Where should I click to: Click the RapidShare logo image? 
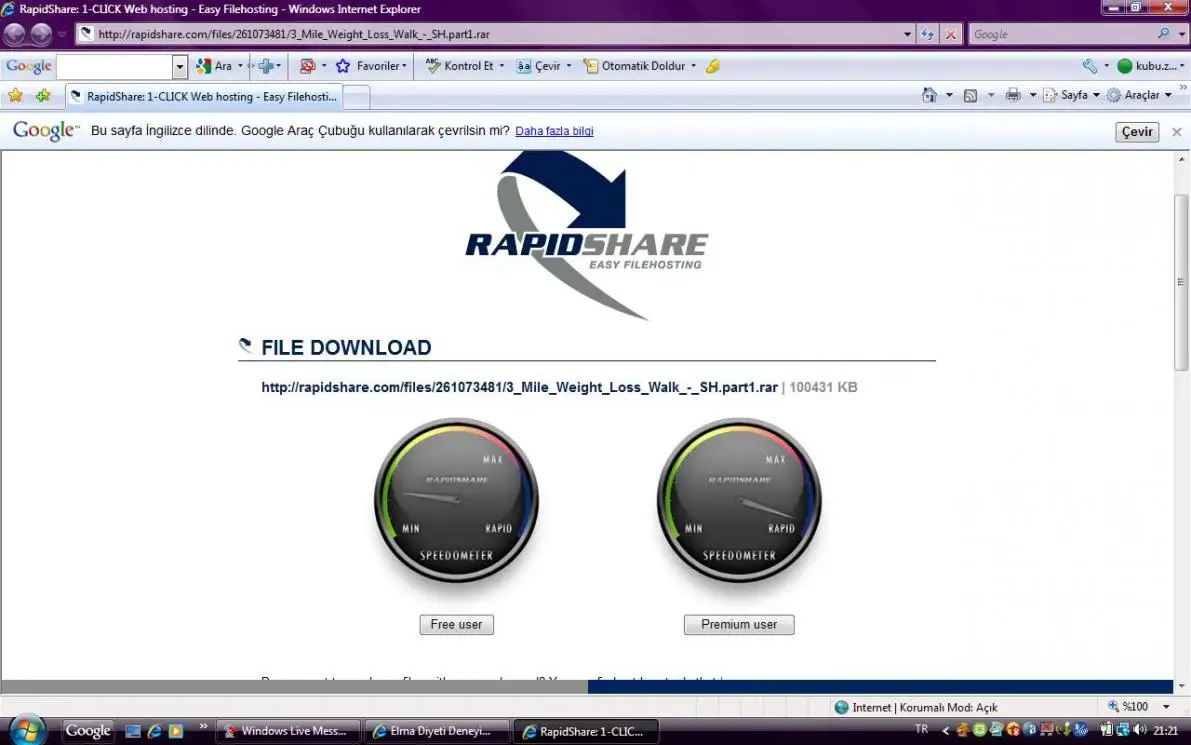coord(586,235)
